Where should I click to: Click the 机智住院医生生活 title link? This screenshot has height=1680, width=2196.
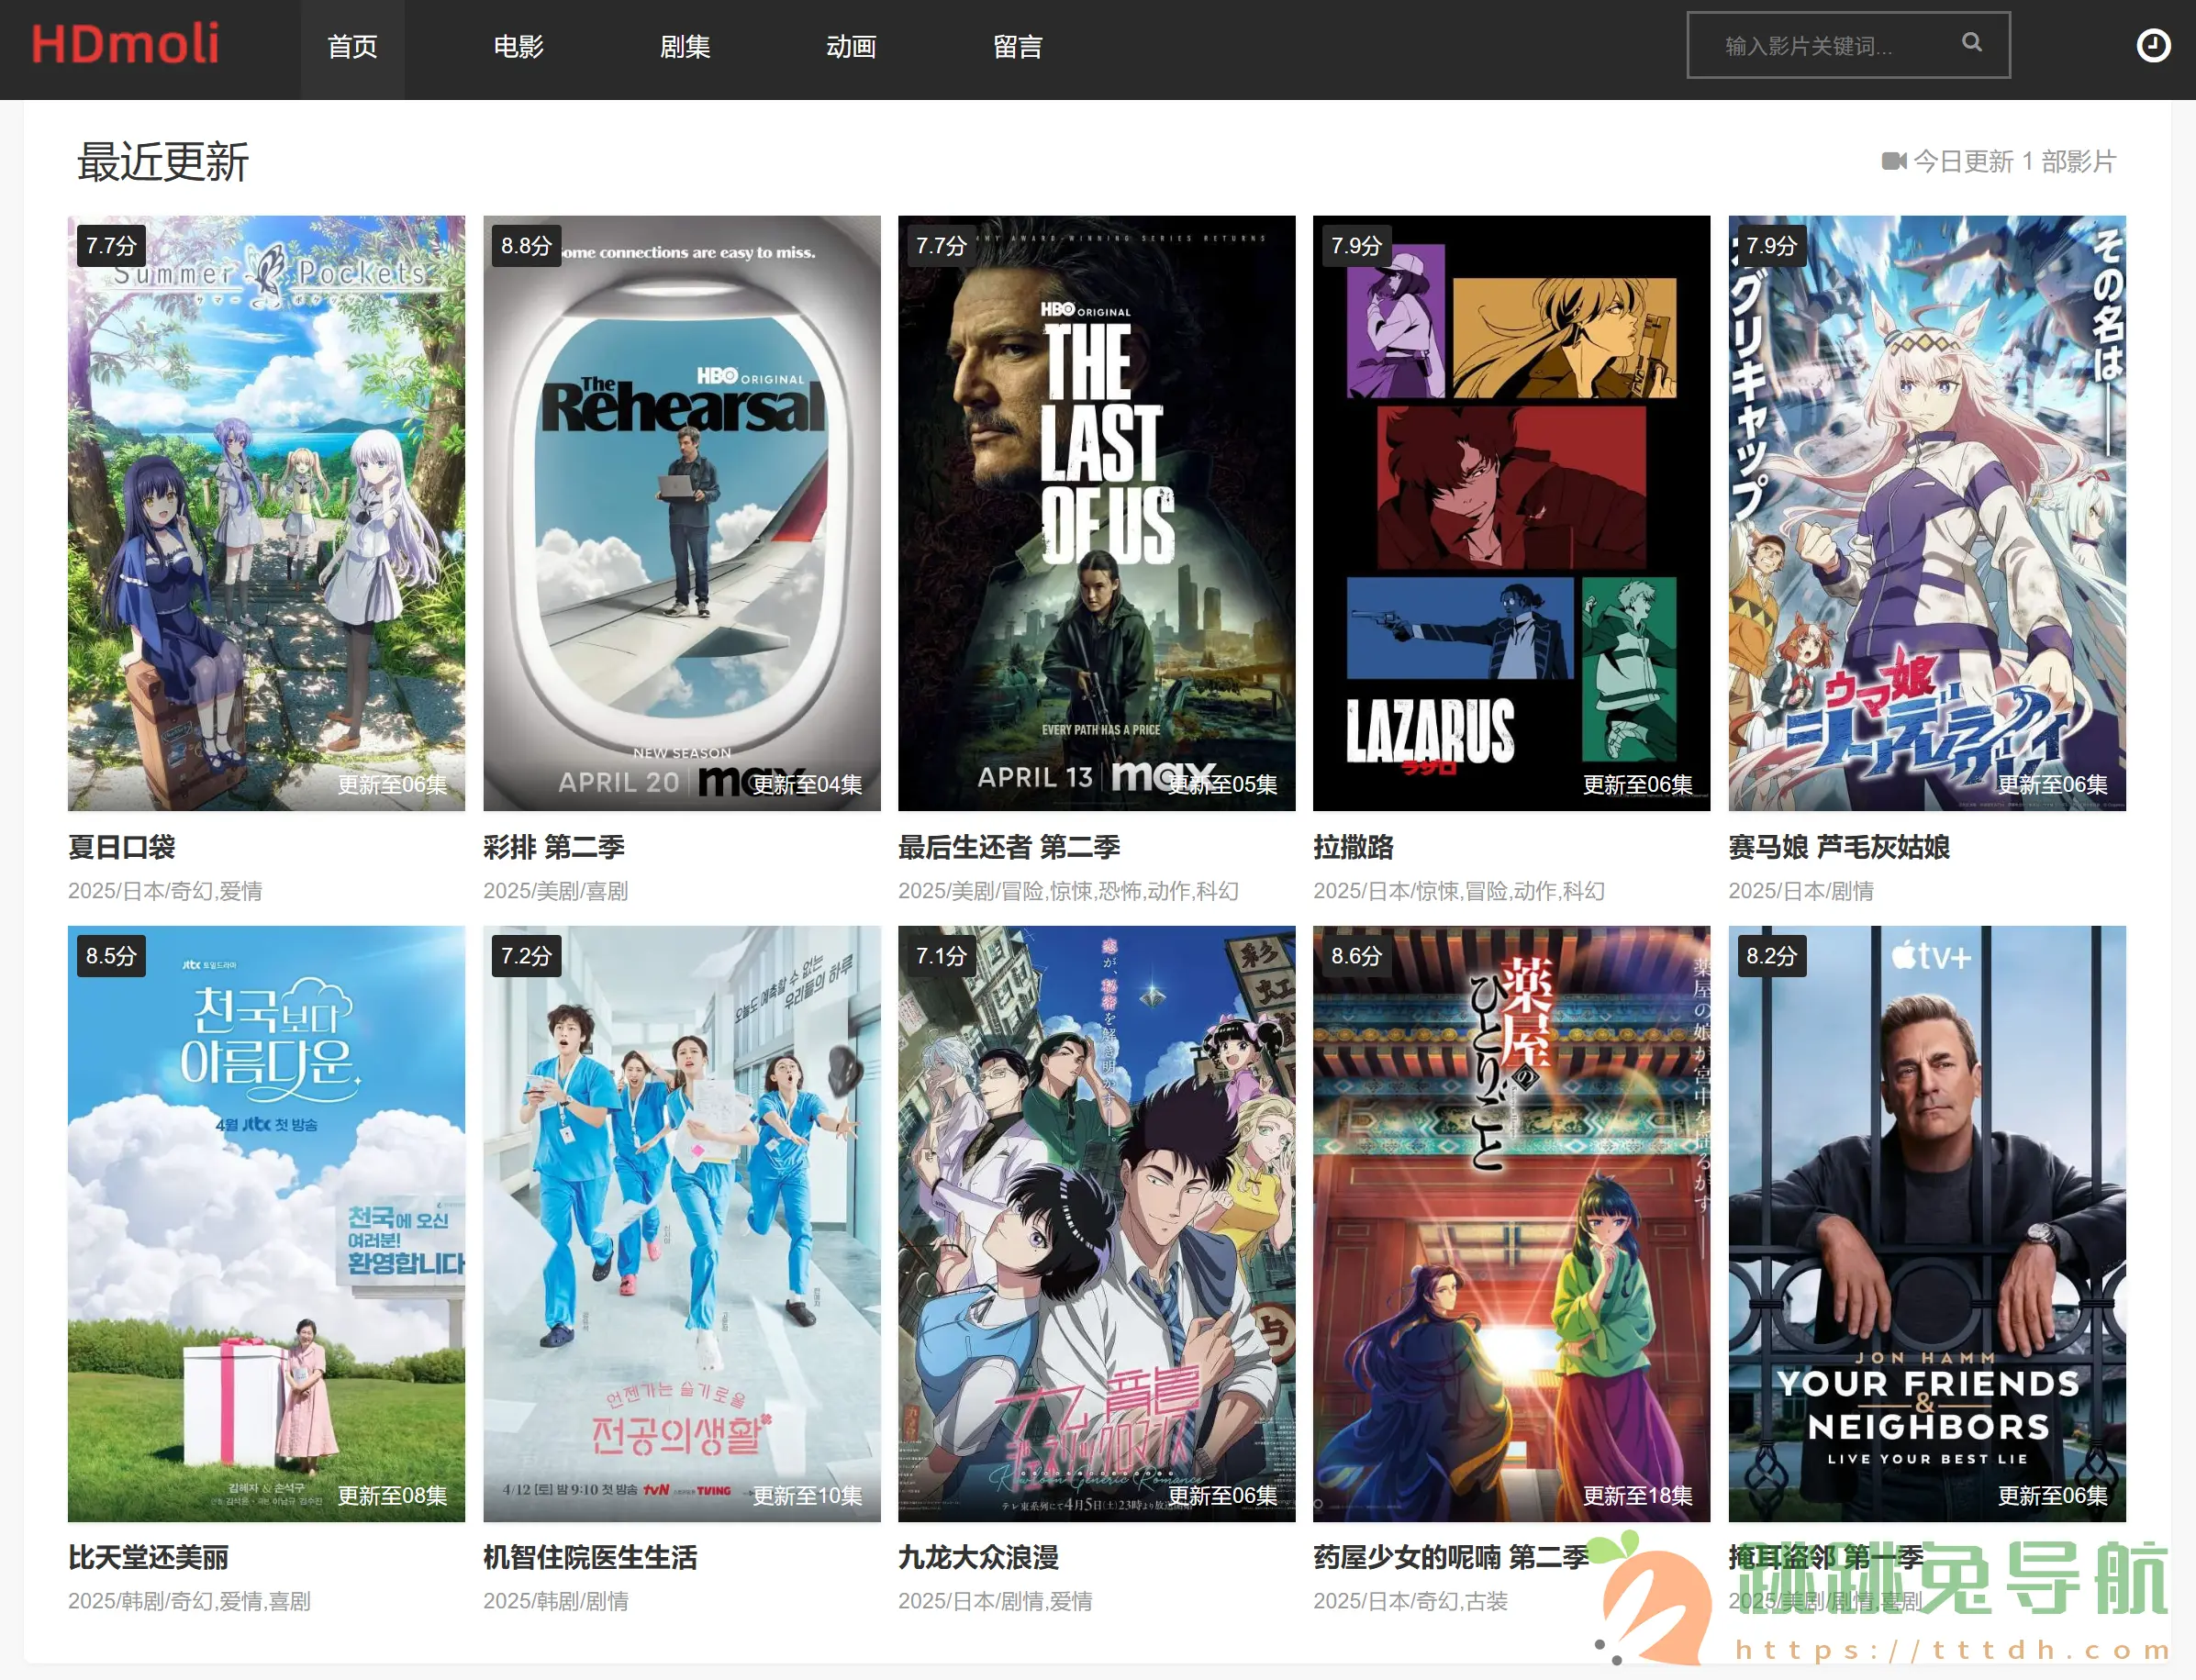590,1557
